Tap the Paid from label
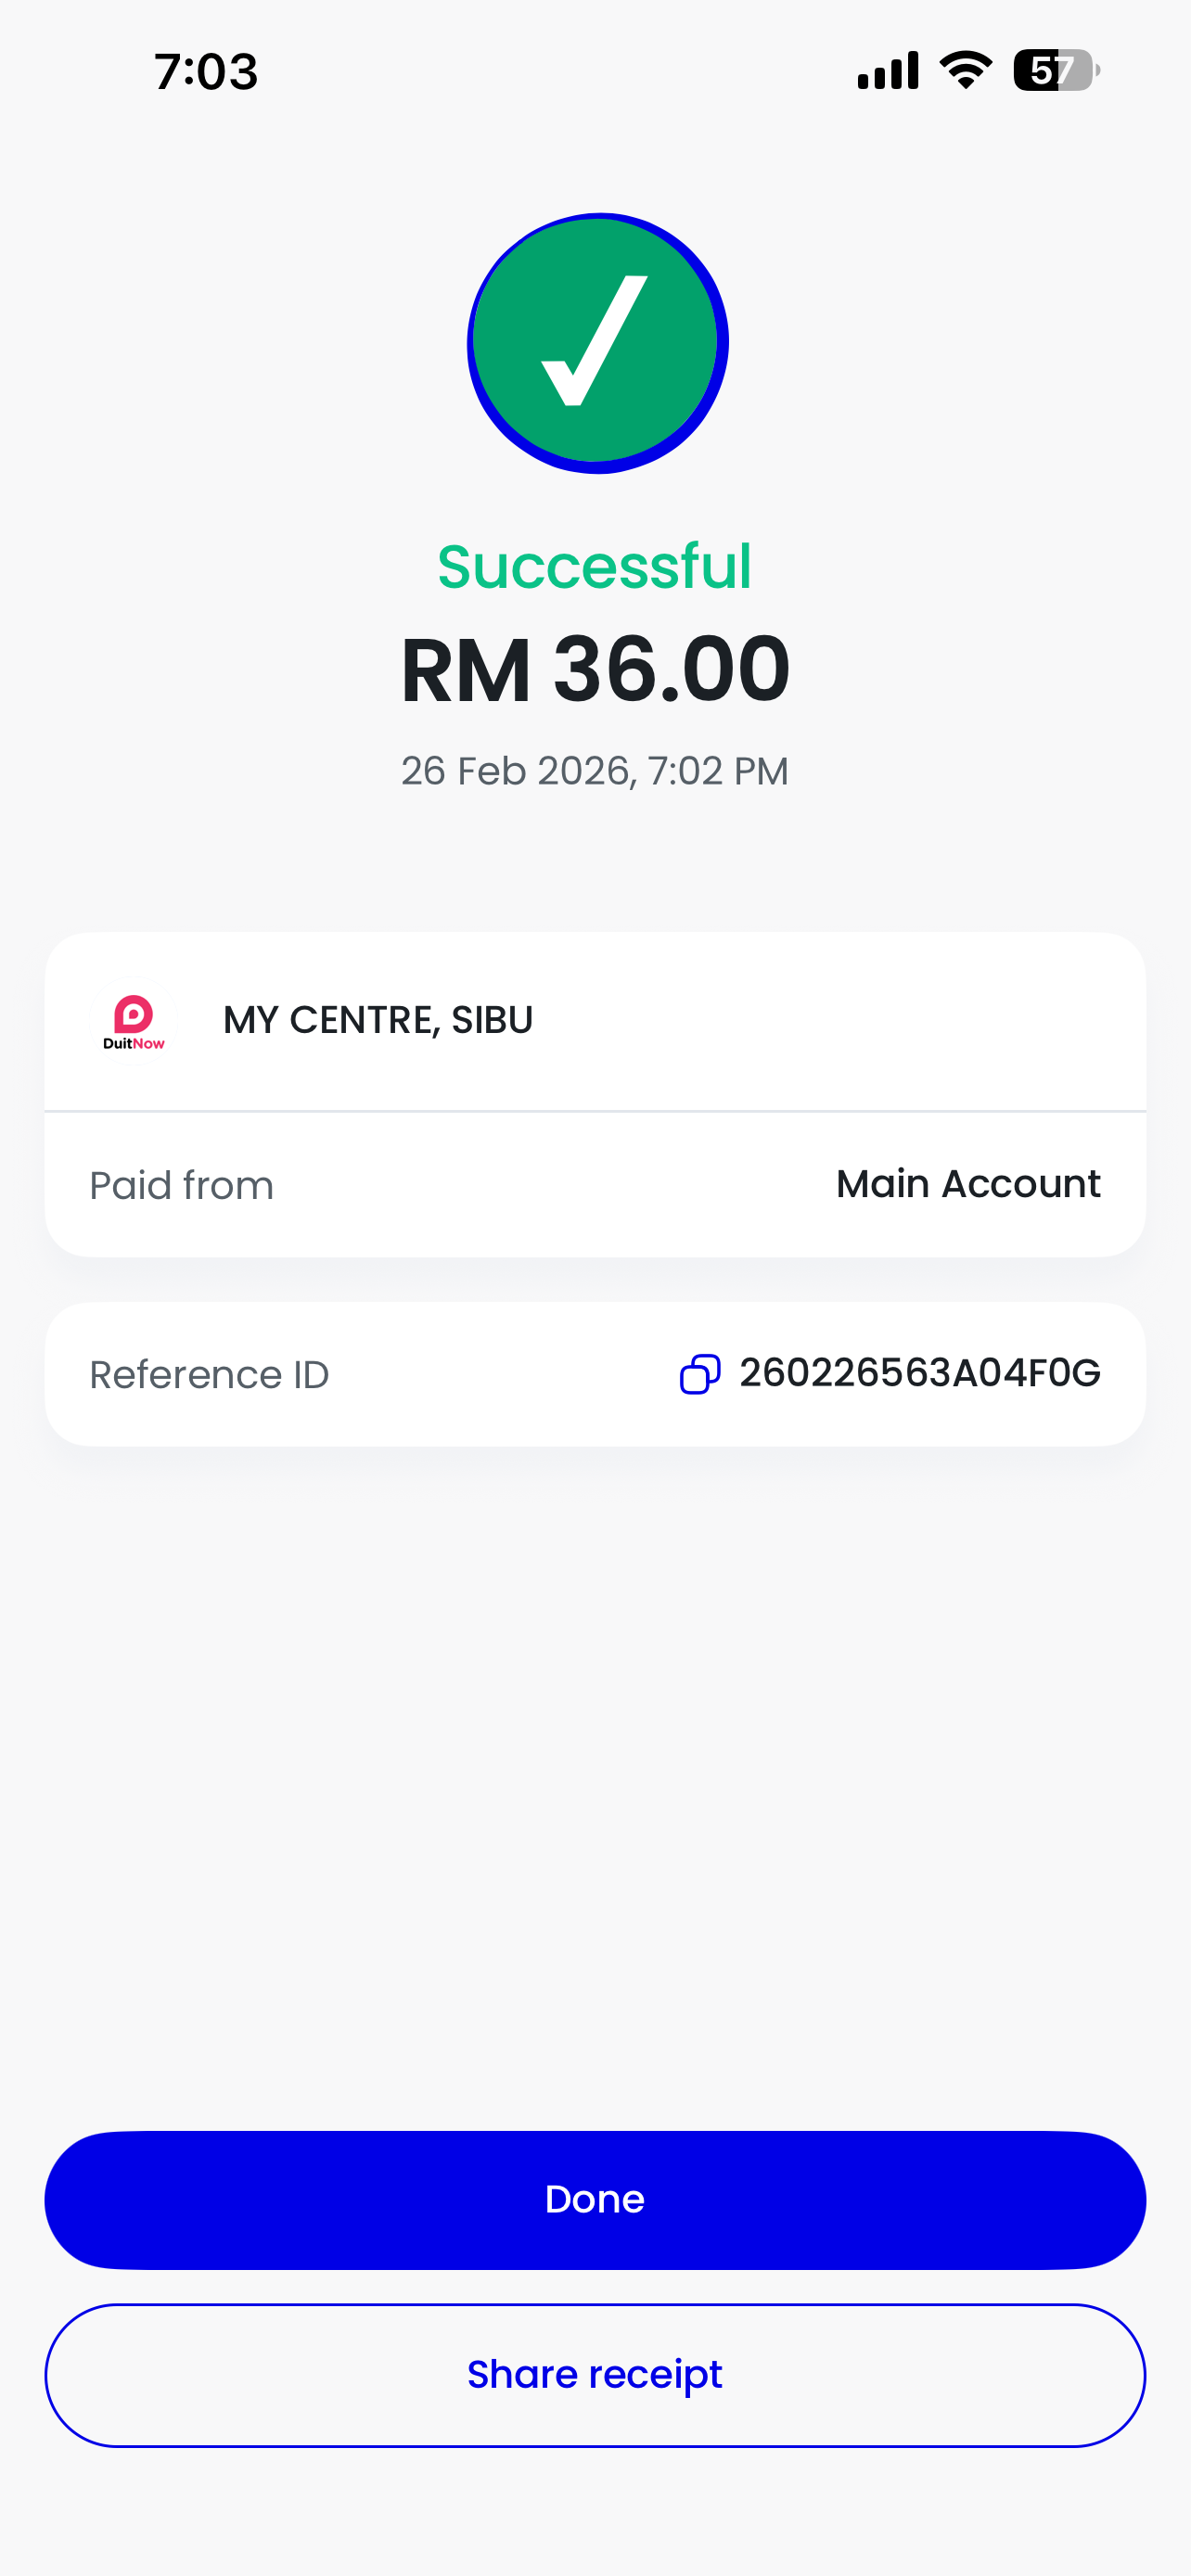The image size is (1191, 2576). point(181,1186)
